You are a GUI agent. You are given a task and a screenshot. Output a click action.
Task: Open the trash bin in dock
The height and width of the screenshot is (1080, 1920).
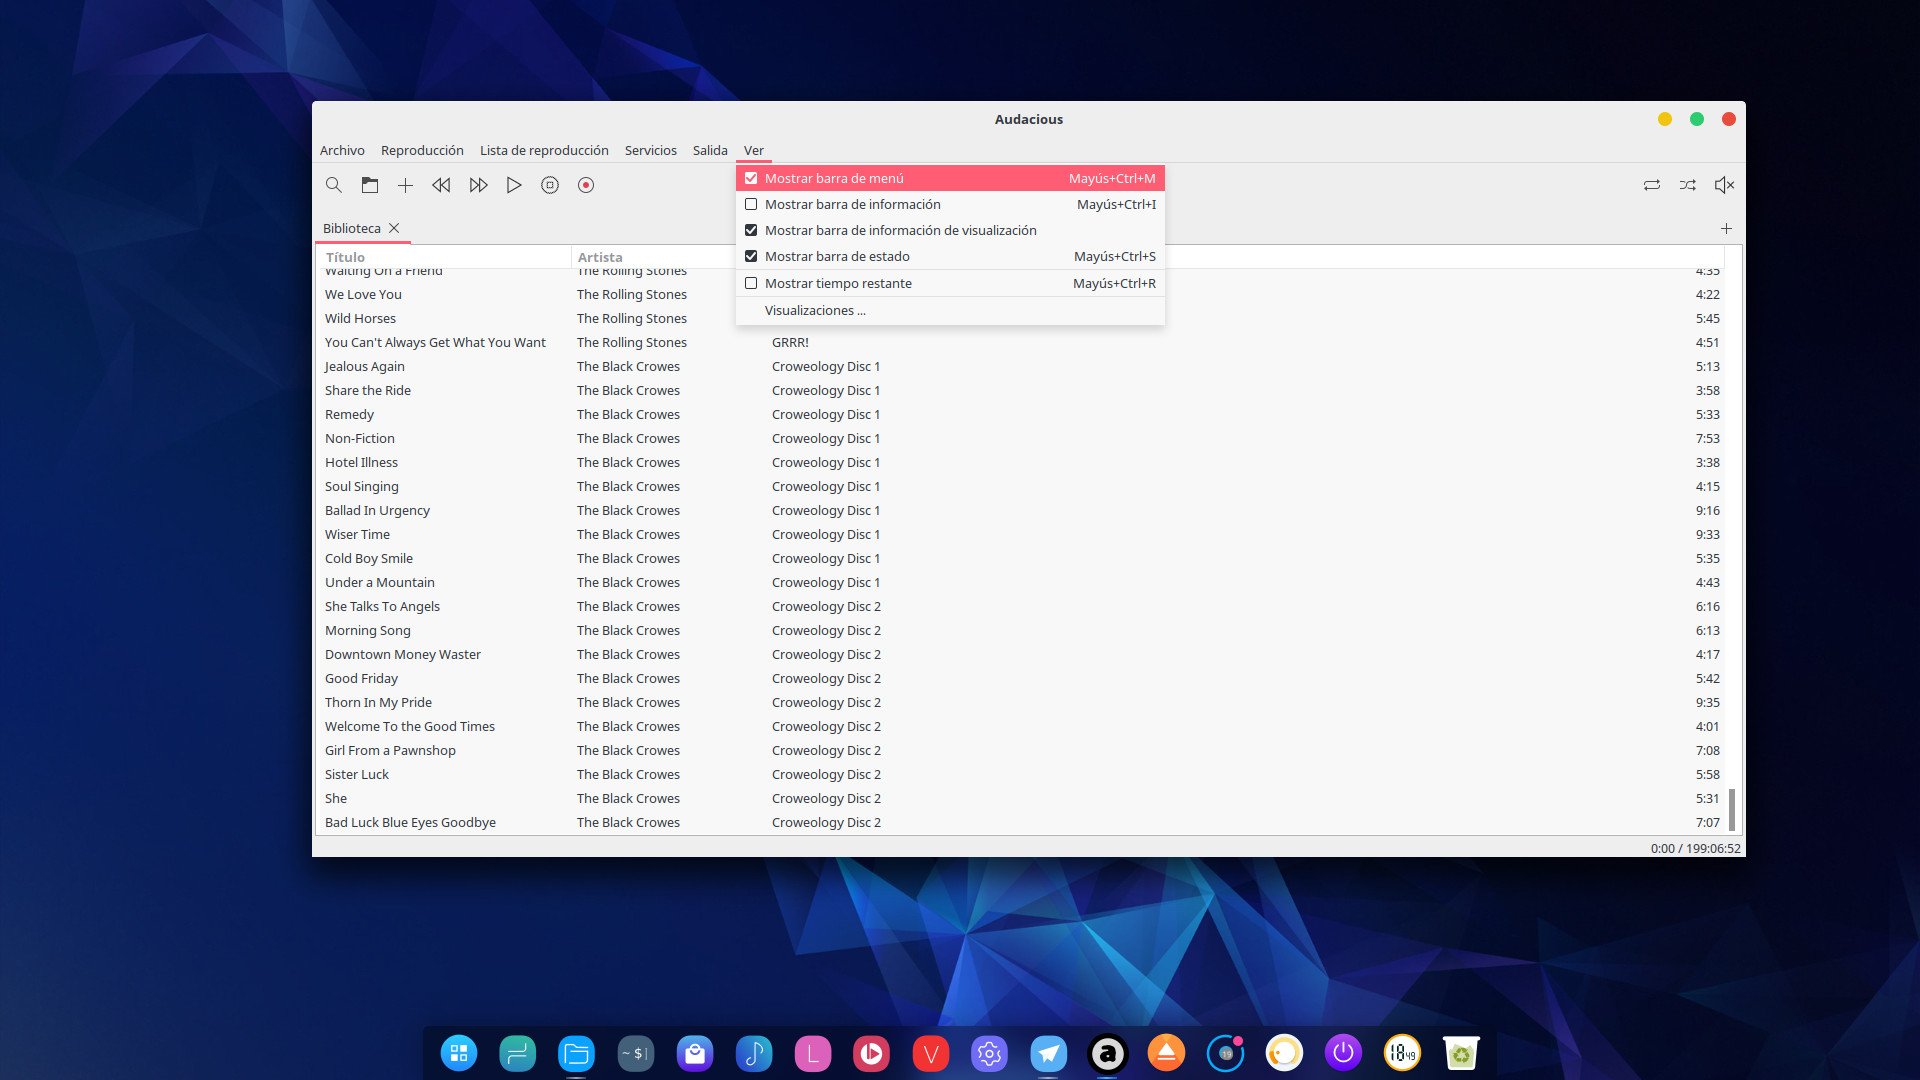[x=1461, y=1053]
